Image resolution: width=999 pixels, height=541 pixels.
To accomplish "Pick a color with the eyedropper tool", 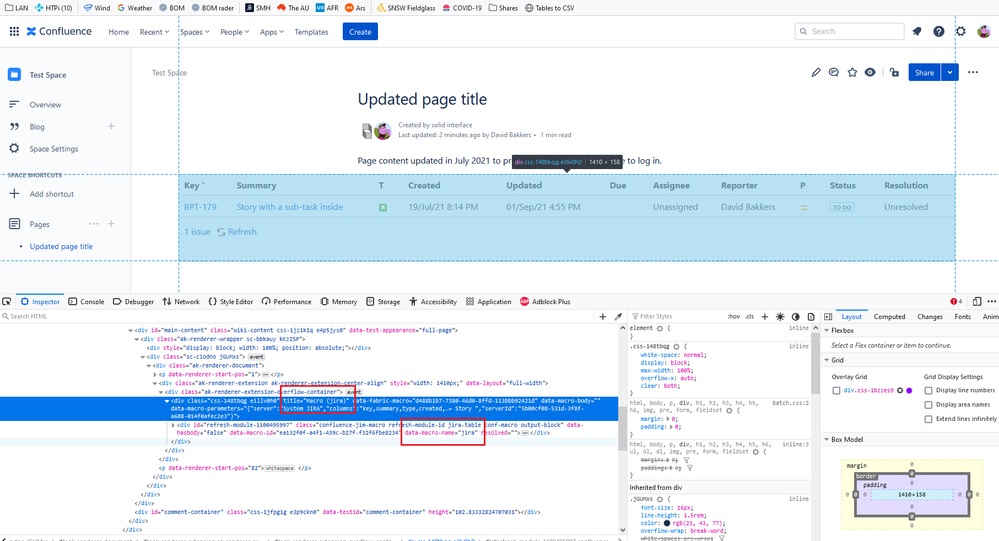I will click(618, 316).
